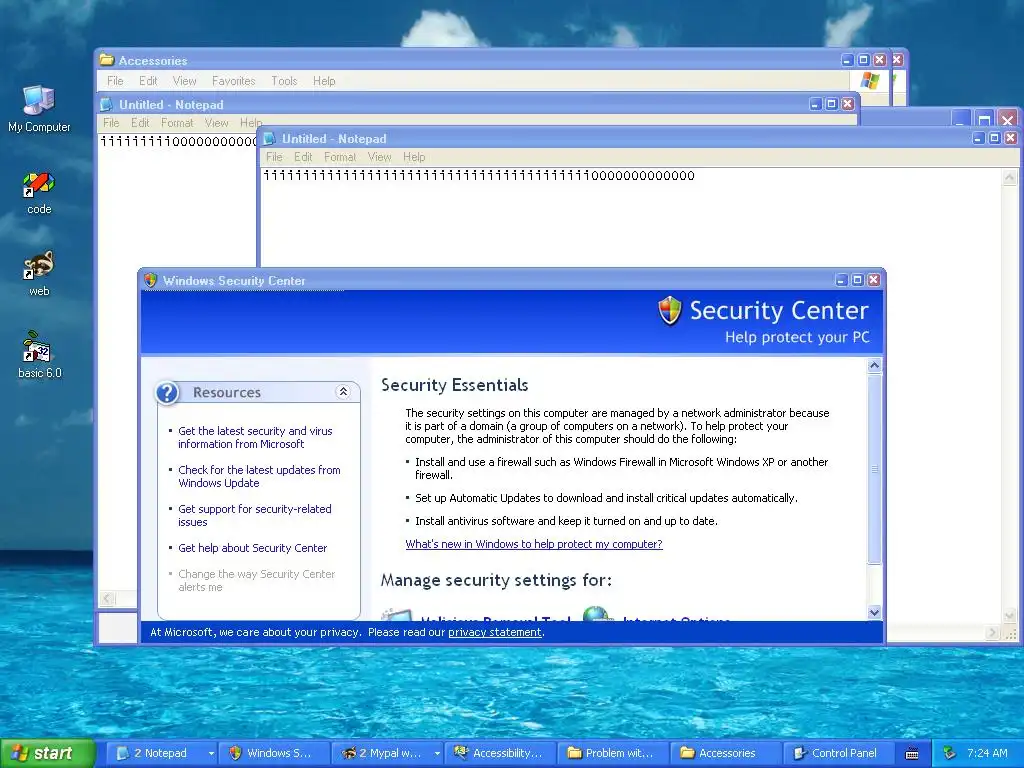Image resolution: width=1024 pixels, height=768 pixels.
Task: Click Get help about Security Center link
Action: point(252,548)
